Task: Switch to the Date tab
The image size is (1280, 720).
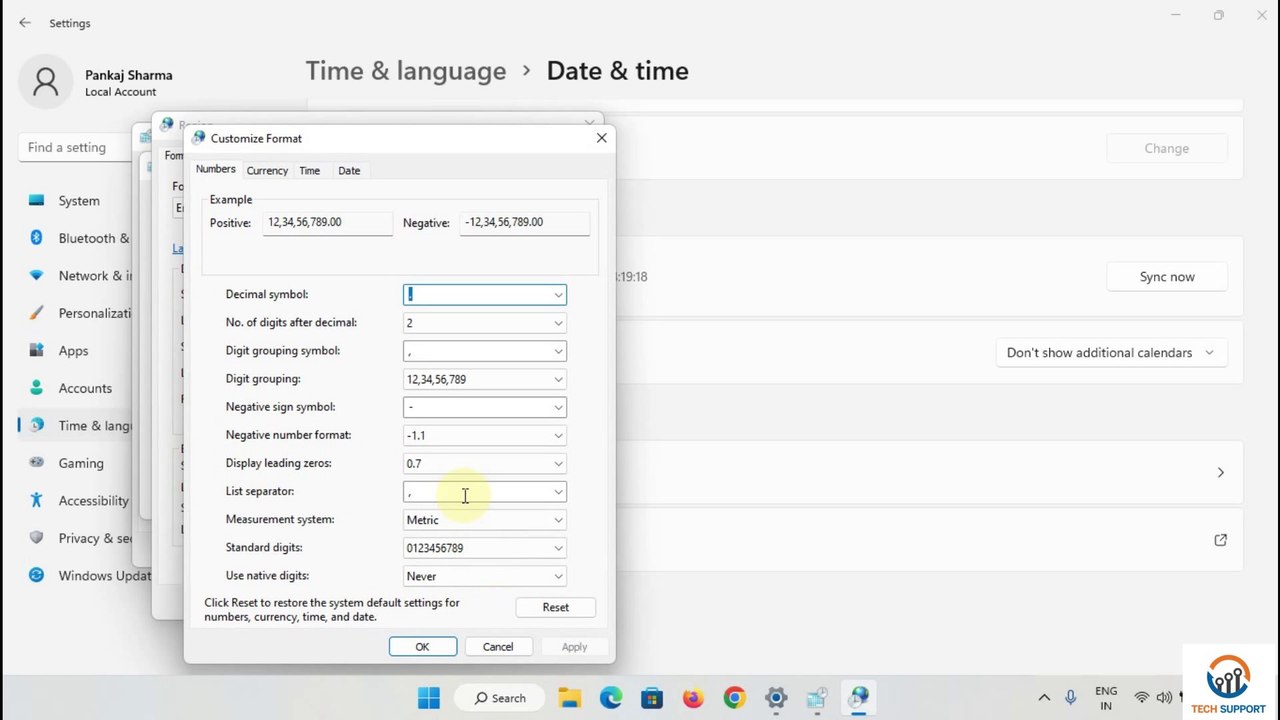Action: 349,171
